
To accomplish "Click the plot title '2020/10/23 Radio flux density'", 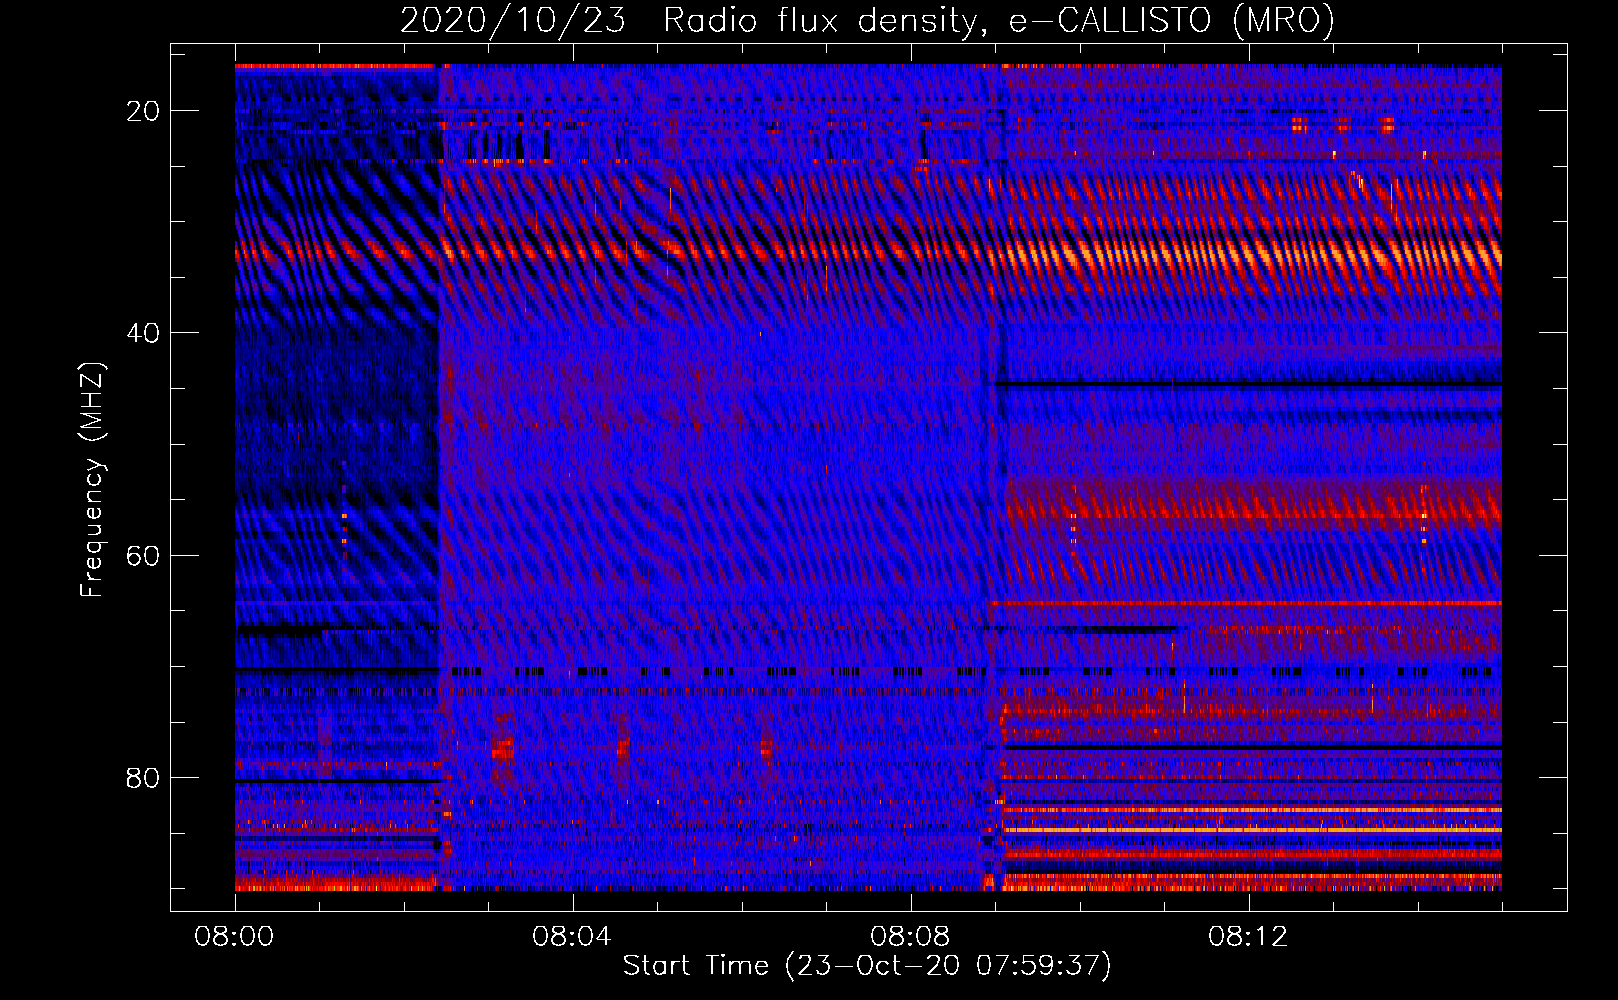I will coord(867,20).
